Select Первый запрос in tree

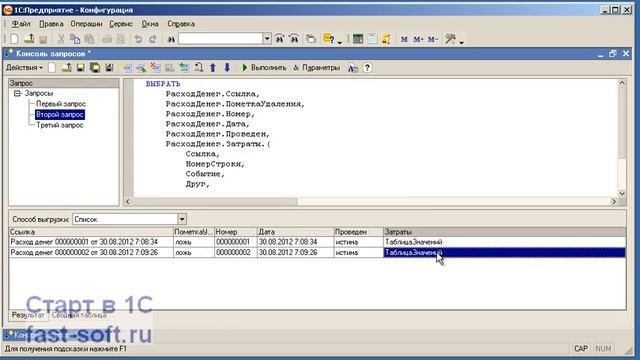(x=61, y=104)
